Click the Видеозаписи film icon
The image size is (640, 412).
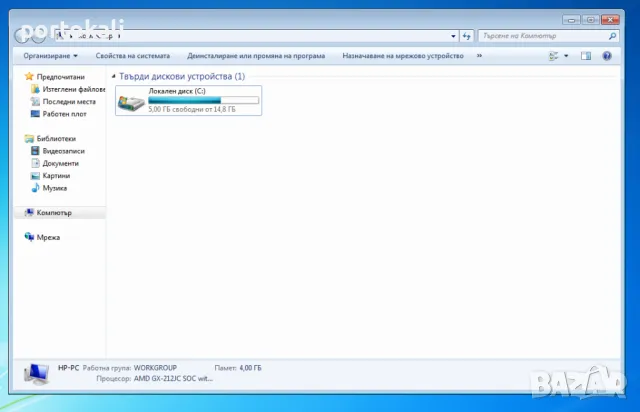pyautogui.click(x=36, y=151)
